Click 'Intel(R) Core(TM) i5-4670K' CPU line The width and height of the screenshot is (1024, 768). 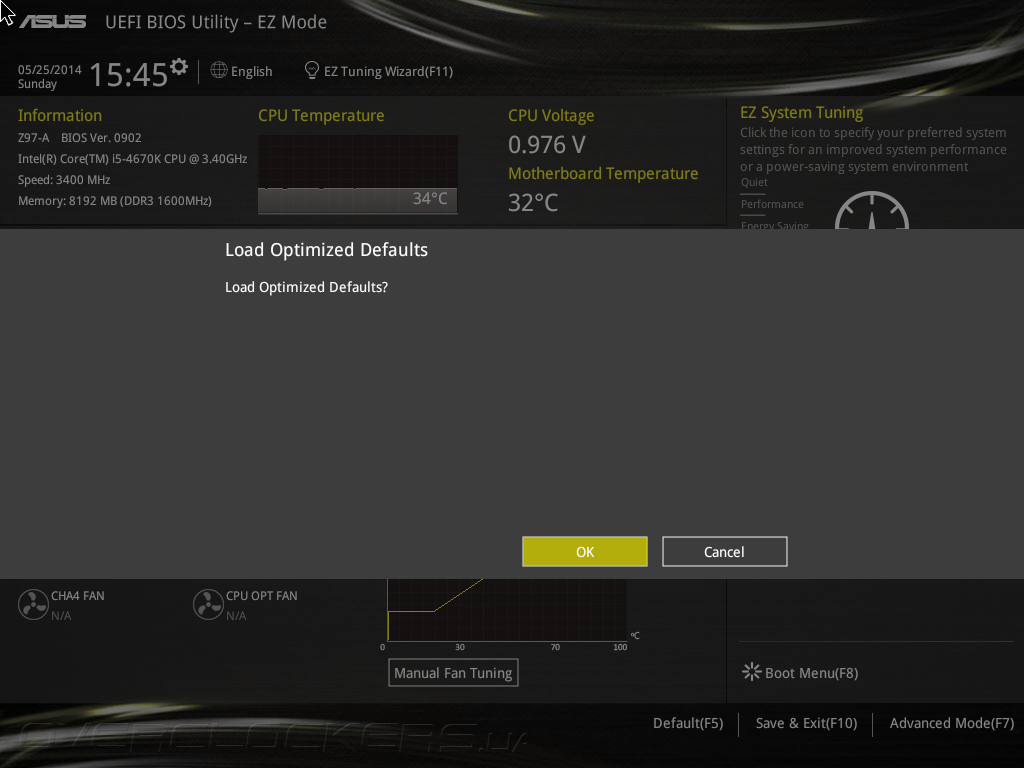(133, 159)
